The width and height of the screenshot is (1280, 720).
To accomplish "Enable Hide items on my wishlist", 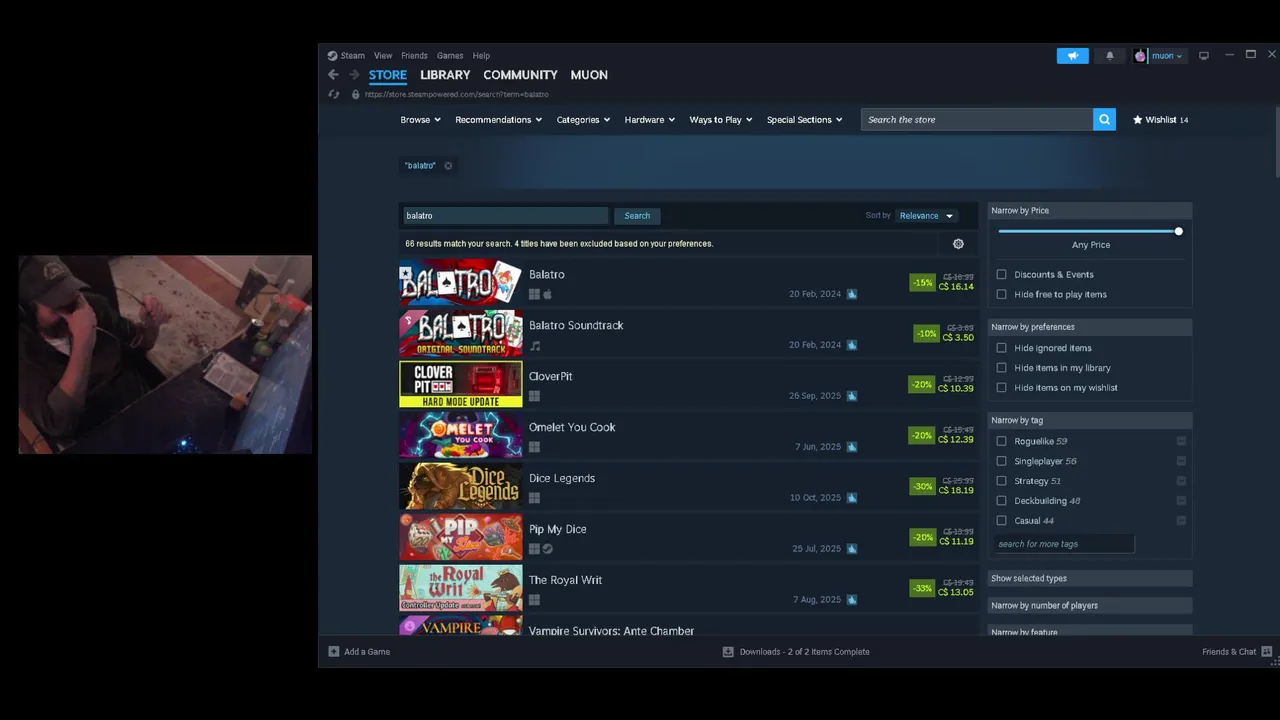I will point(1001,388).
